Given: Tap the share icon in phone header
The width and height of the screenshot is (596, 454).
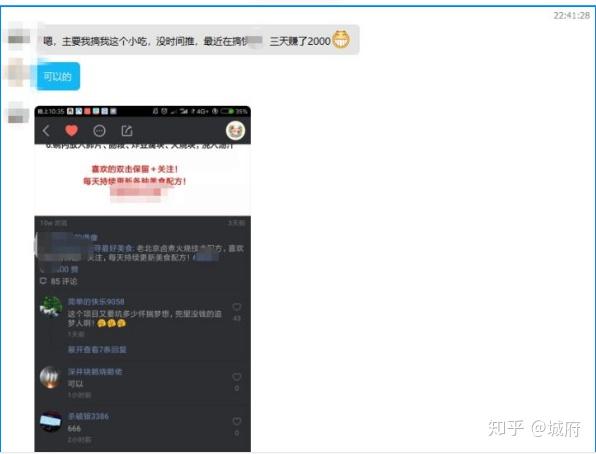Looking at the screenshot, I should click(127, 131).
